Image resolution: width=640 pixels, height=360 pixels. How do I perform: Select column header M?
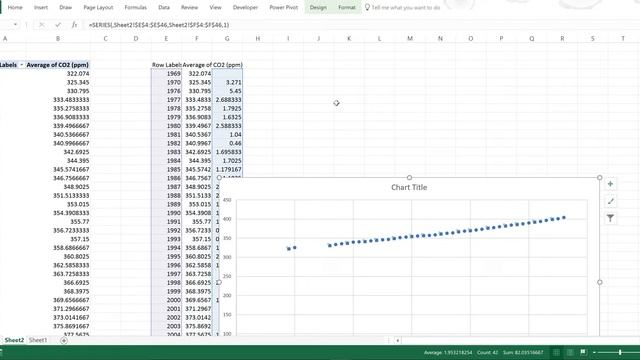click(x=410, y=38)
